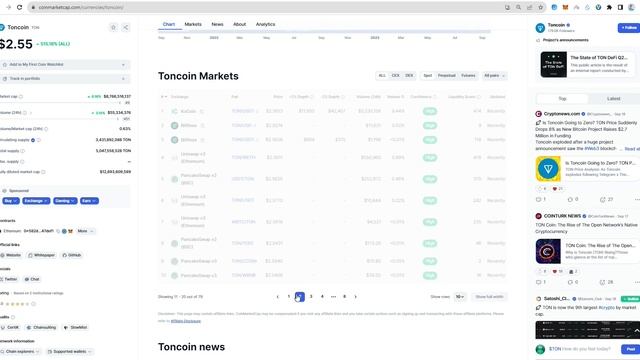Click info icon next to Volume/Market cap
The image size is (640, 360).
(x=46, y=129)
